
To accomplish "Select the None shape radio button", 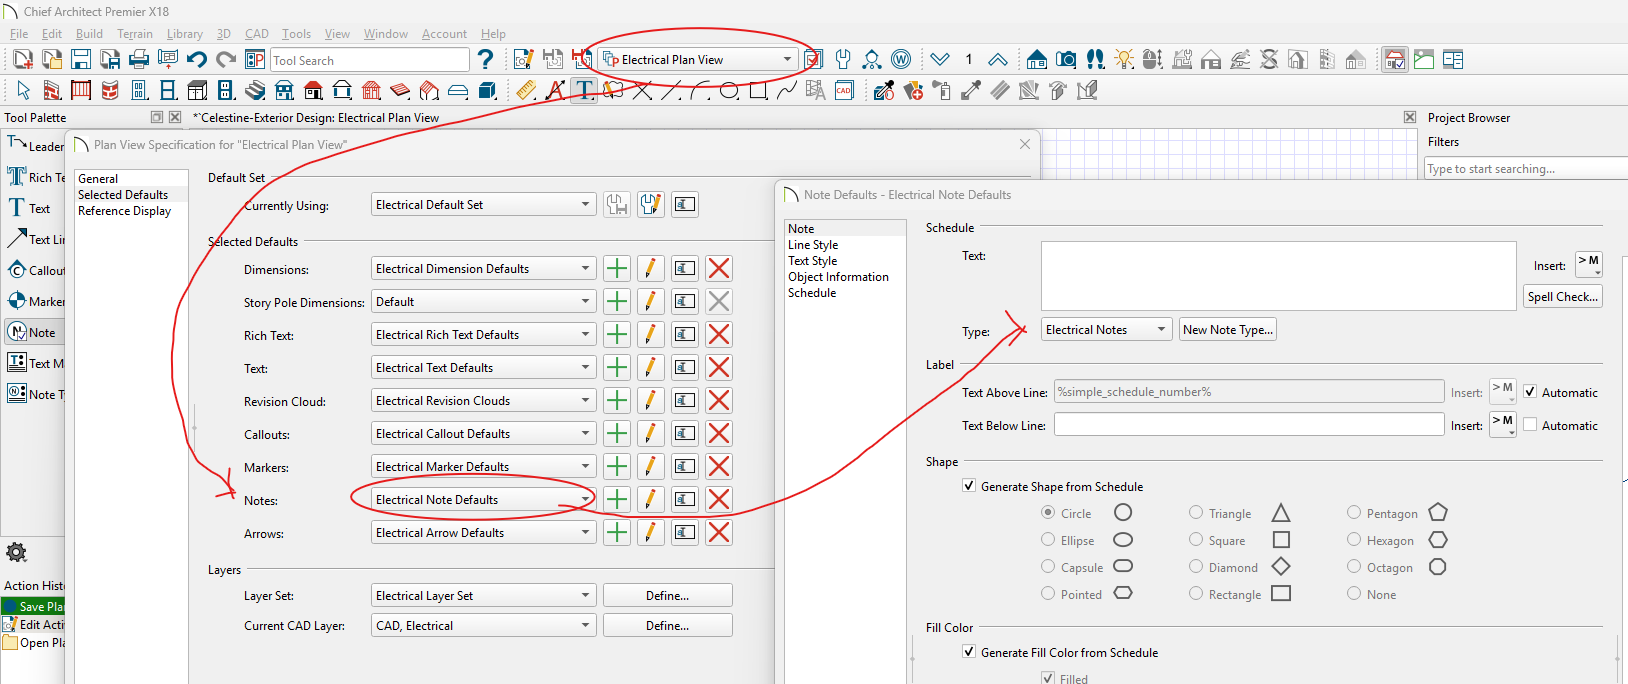I will coord(1354,594).
